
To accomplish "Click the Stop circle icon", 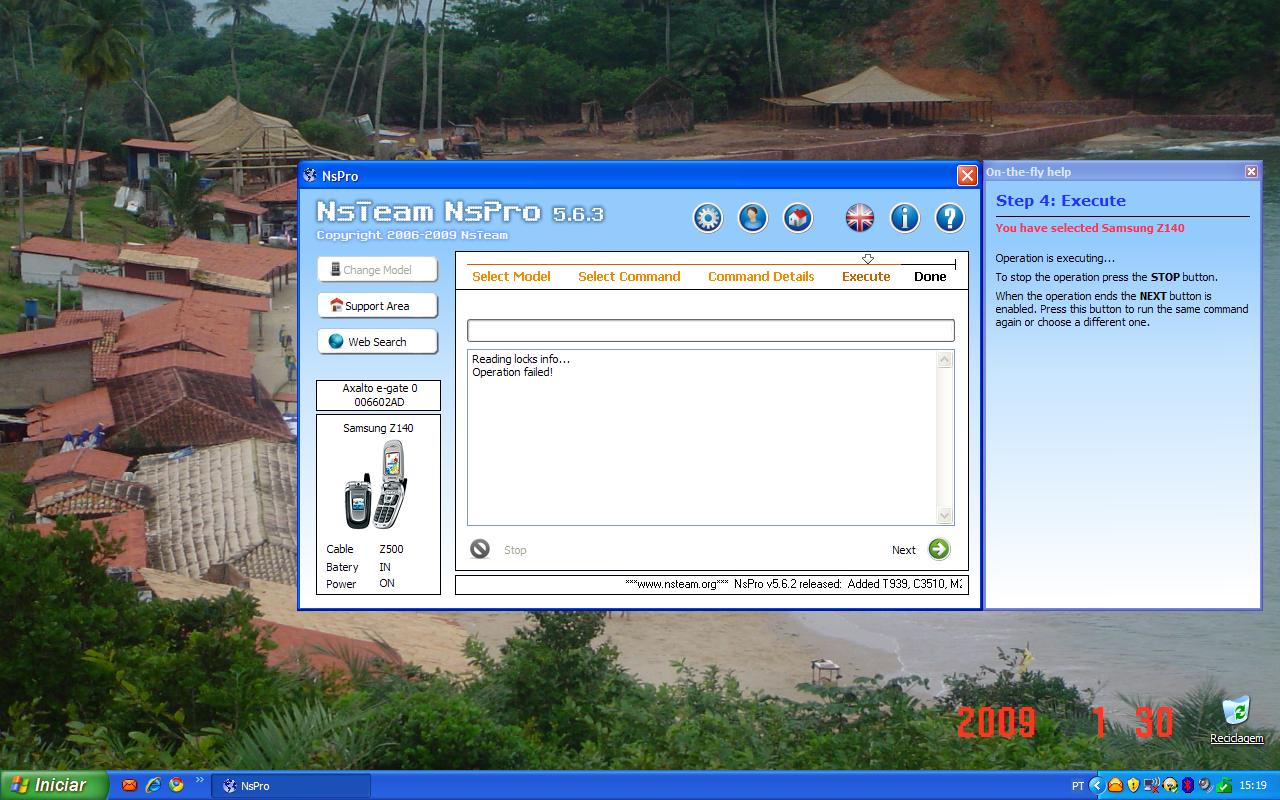I will [x=480, y=549].
